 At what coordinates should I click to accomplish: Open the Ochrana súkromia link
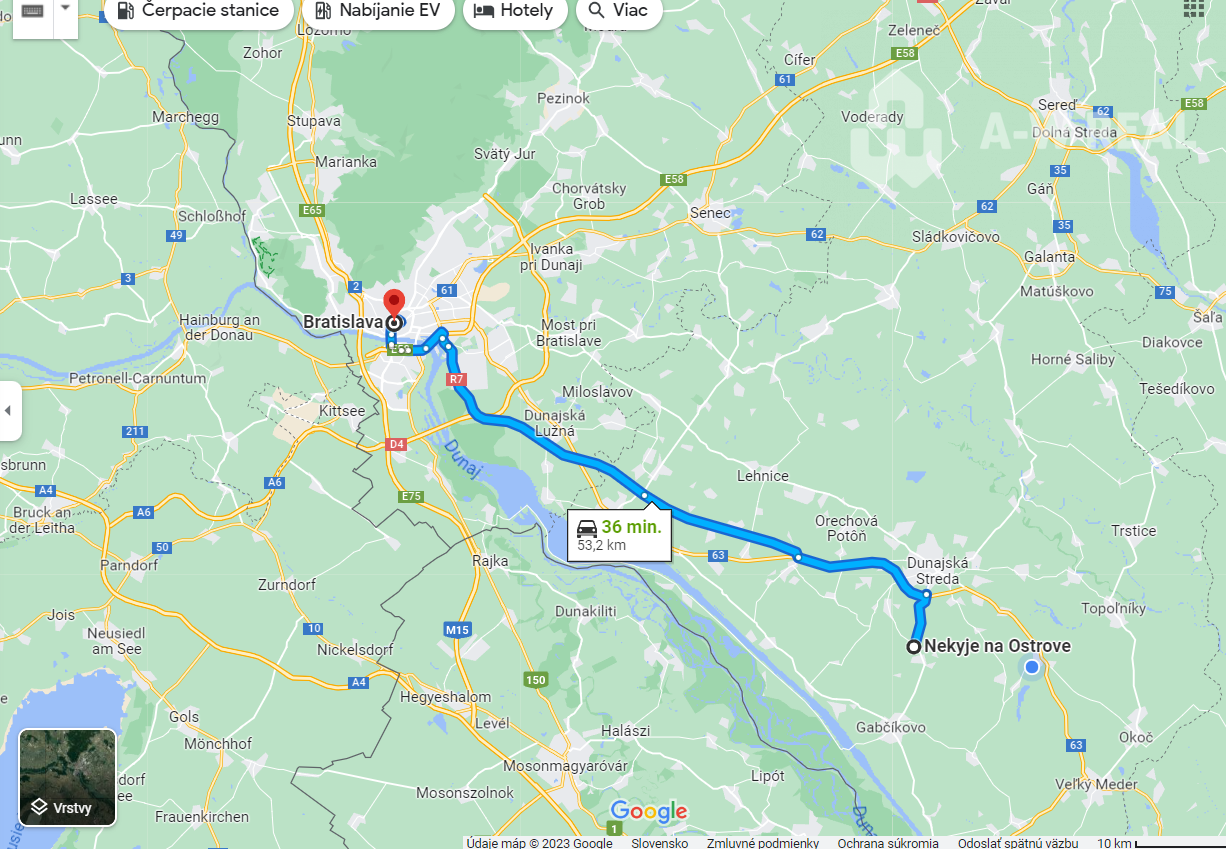point(888,843)
